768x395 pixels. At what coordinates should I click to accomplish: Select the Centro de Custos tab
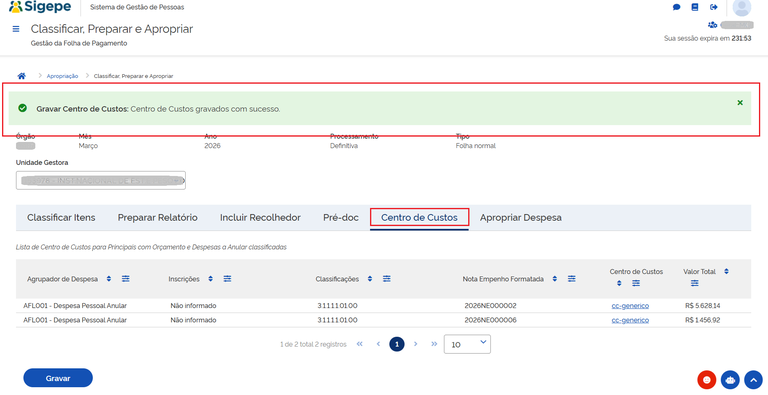(x=419, y=218)
